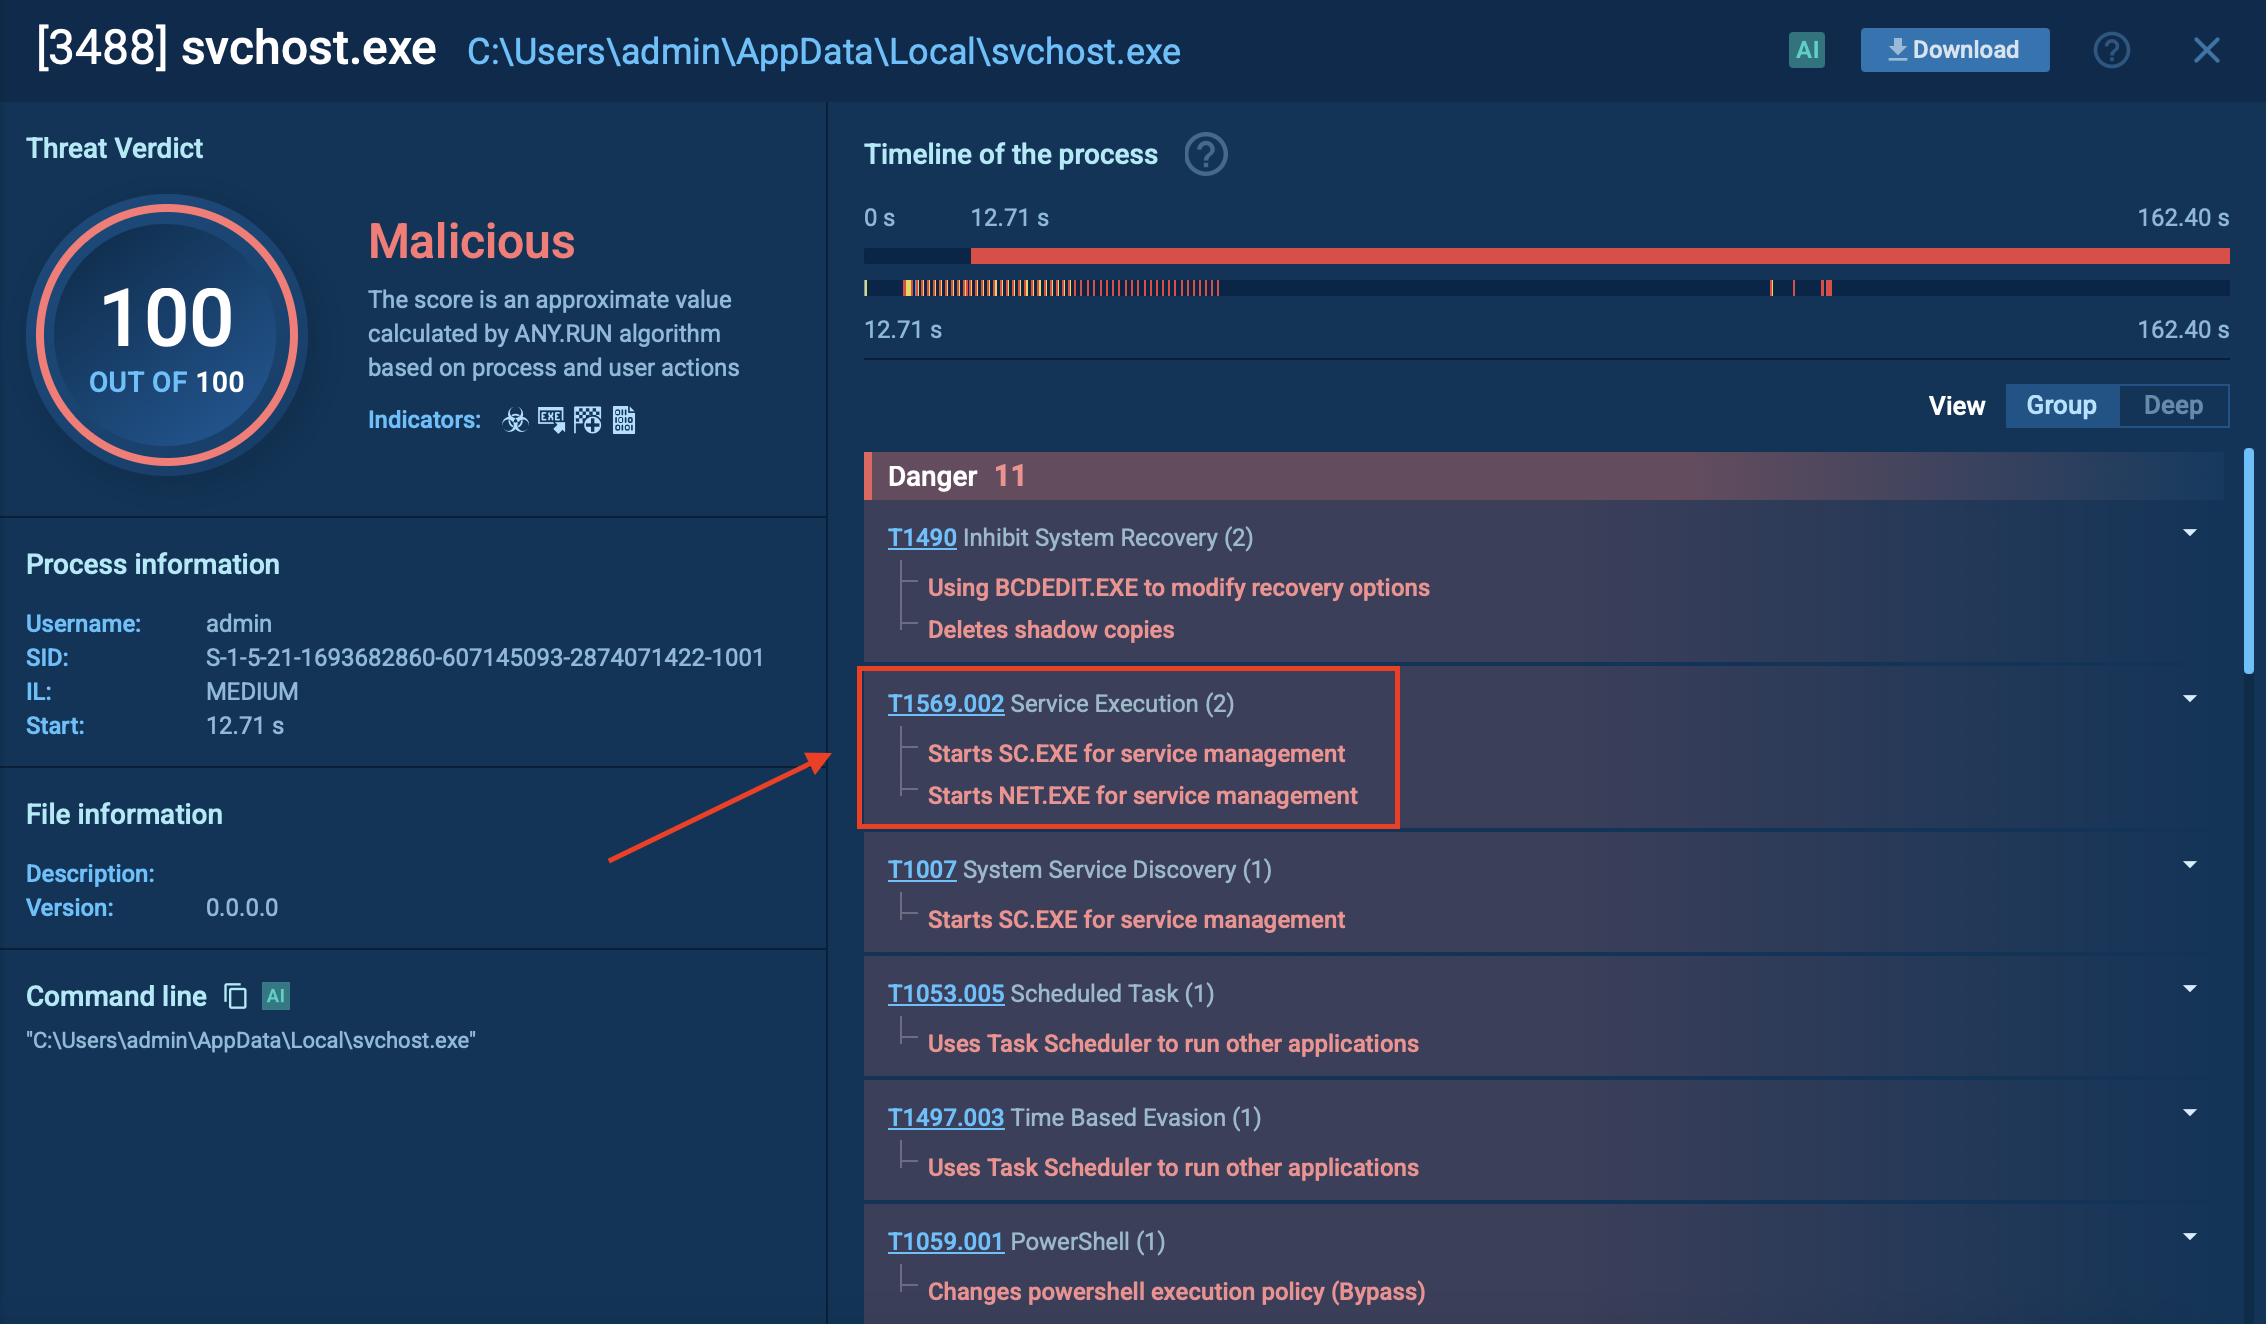The width and height of the screenshot is (2266, 1324).
Task: Open the T1007 technique link
Action: pos(922,869)
